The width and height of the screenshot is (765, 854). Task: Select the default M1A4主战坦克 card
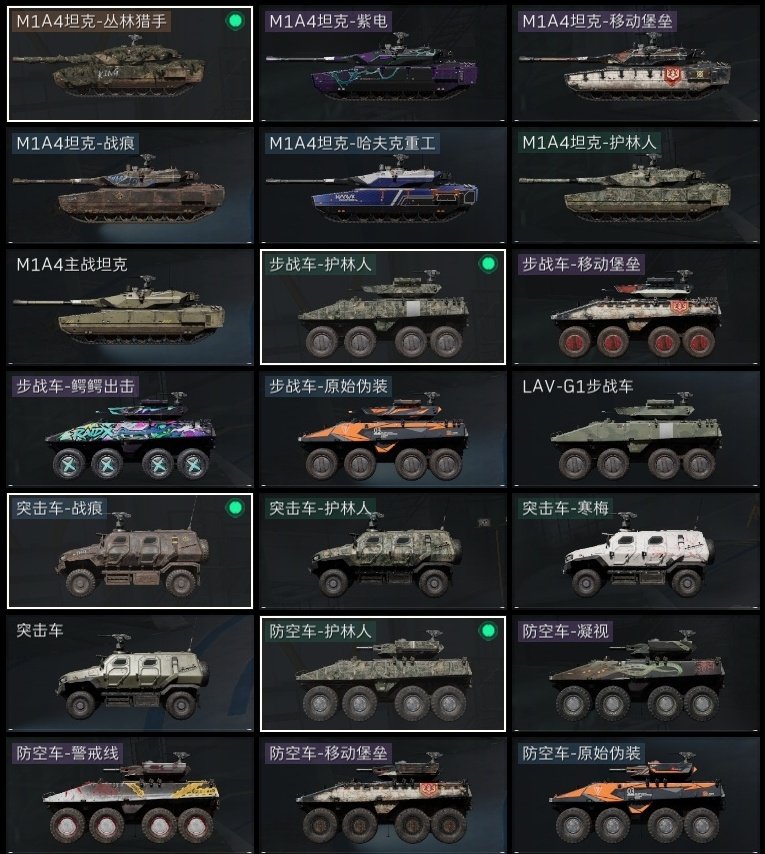130,307
